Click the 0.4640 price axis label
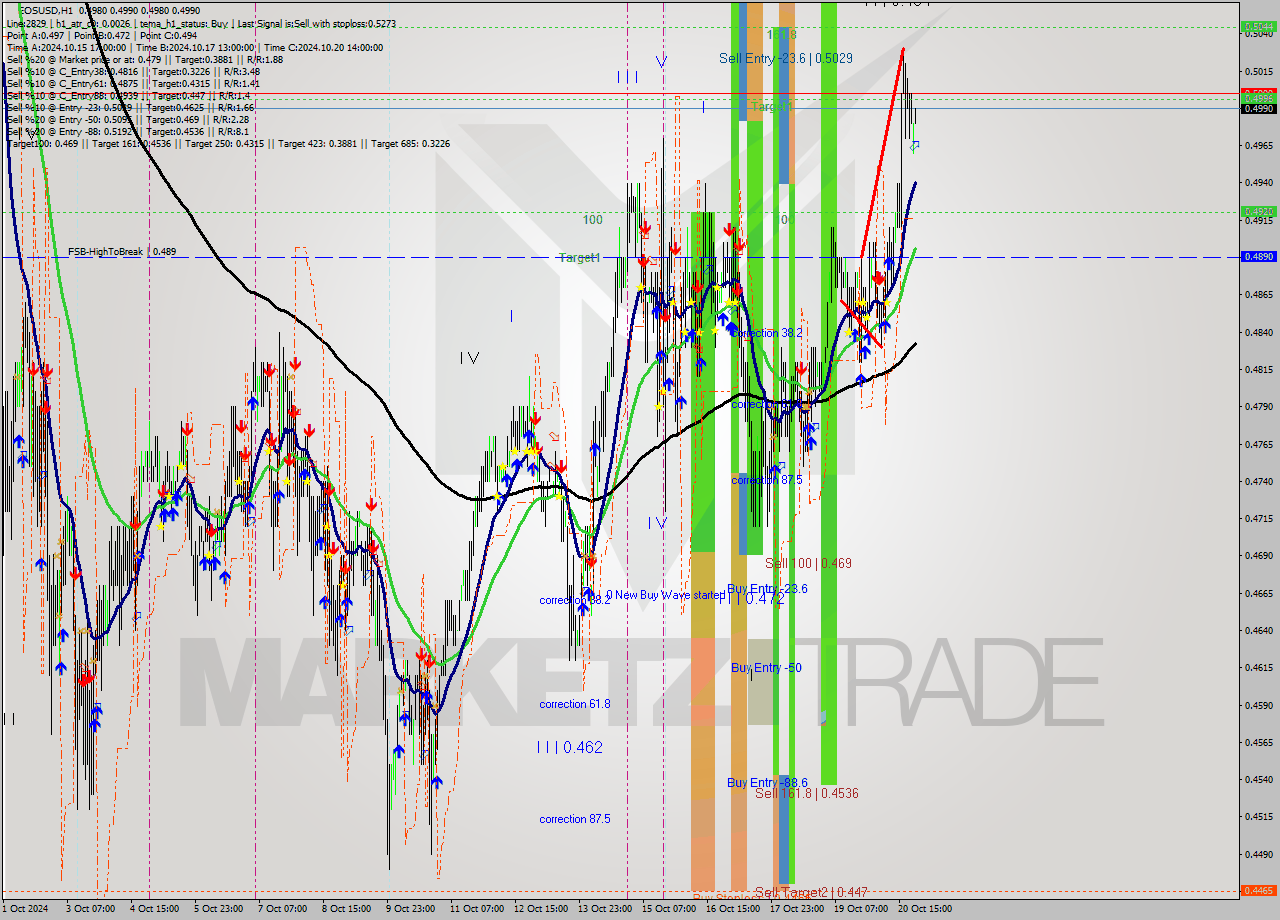Screen dimensions: 1280x920 coord(1259,631)
